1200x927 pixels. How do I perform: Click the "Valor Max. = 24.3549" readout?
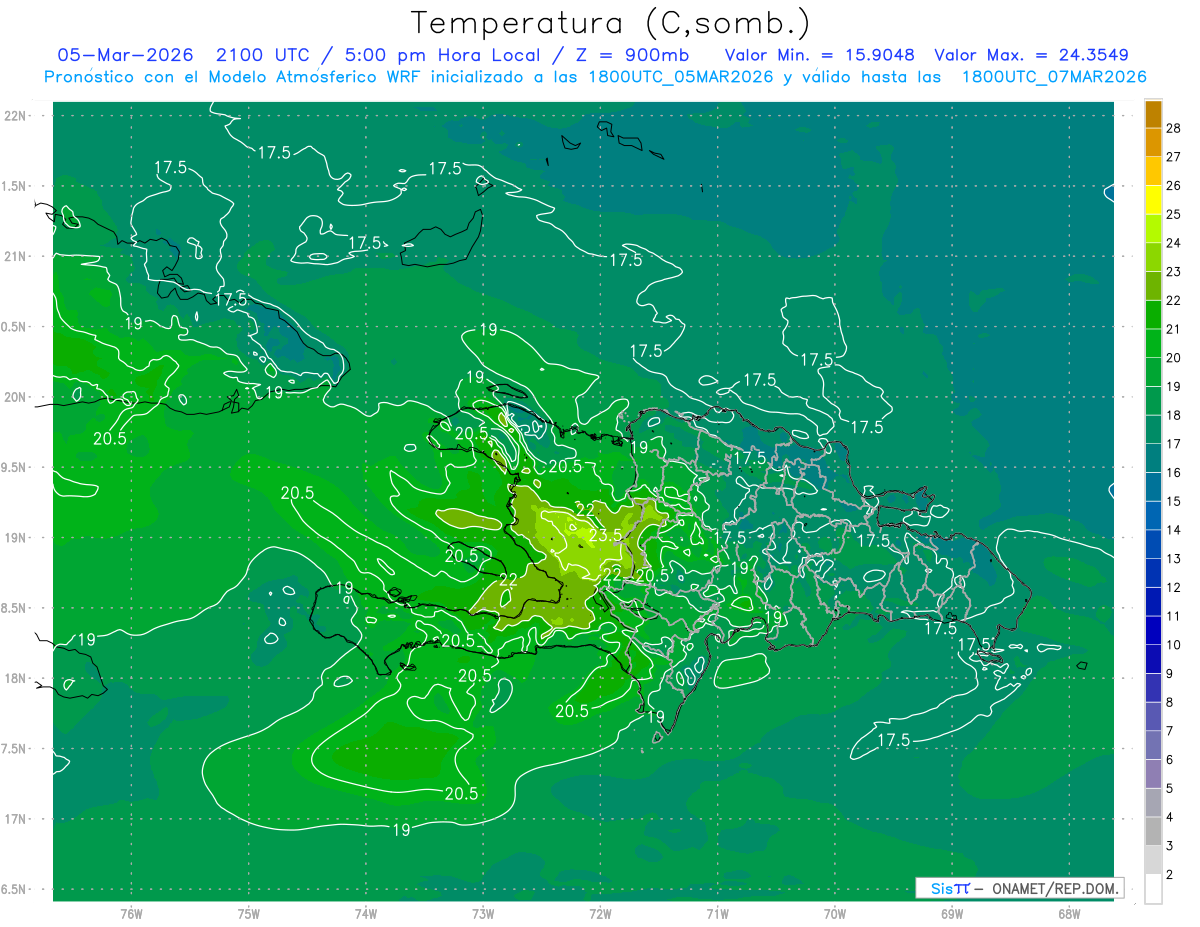click(1031, 55)
